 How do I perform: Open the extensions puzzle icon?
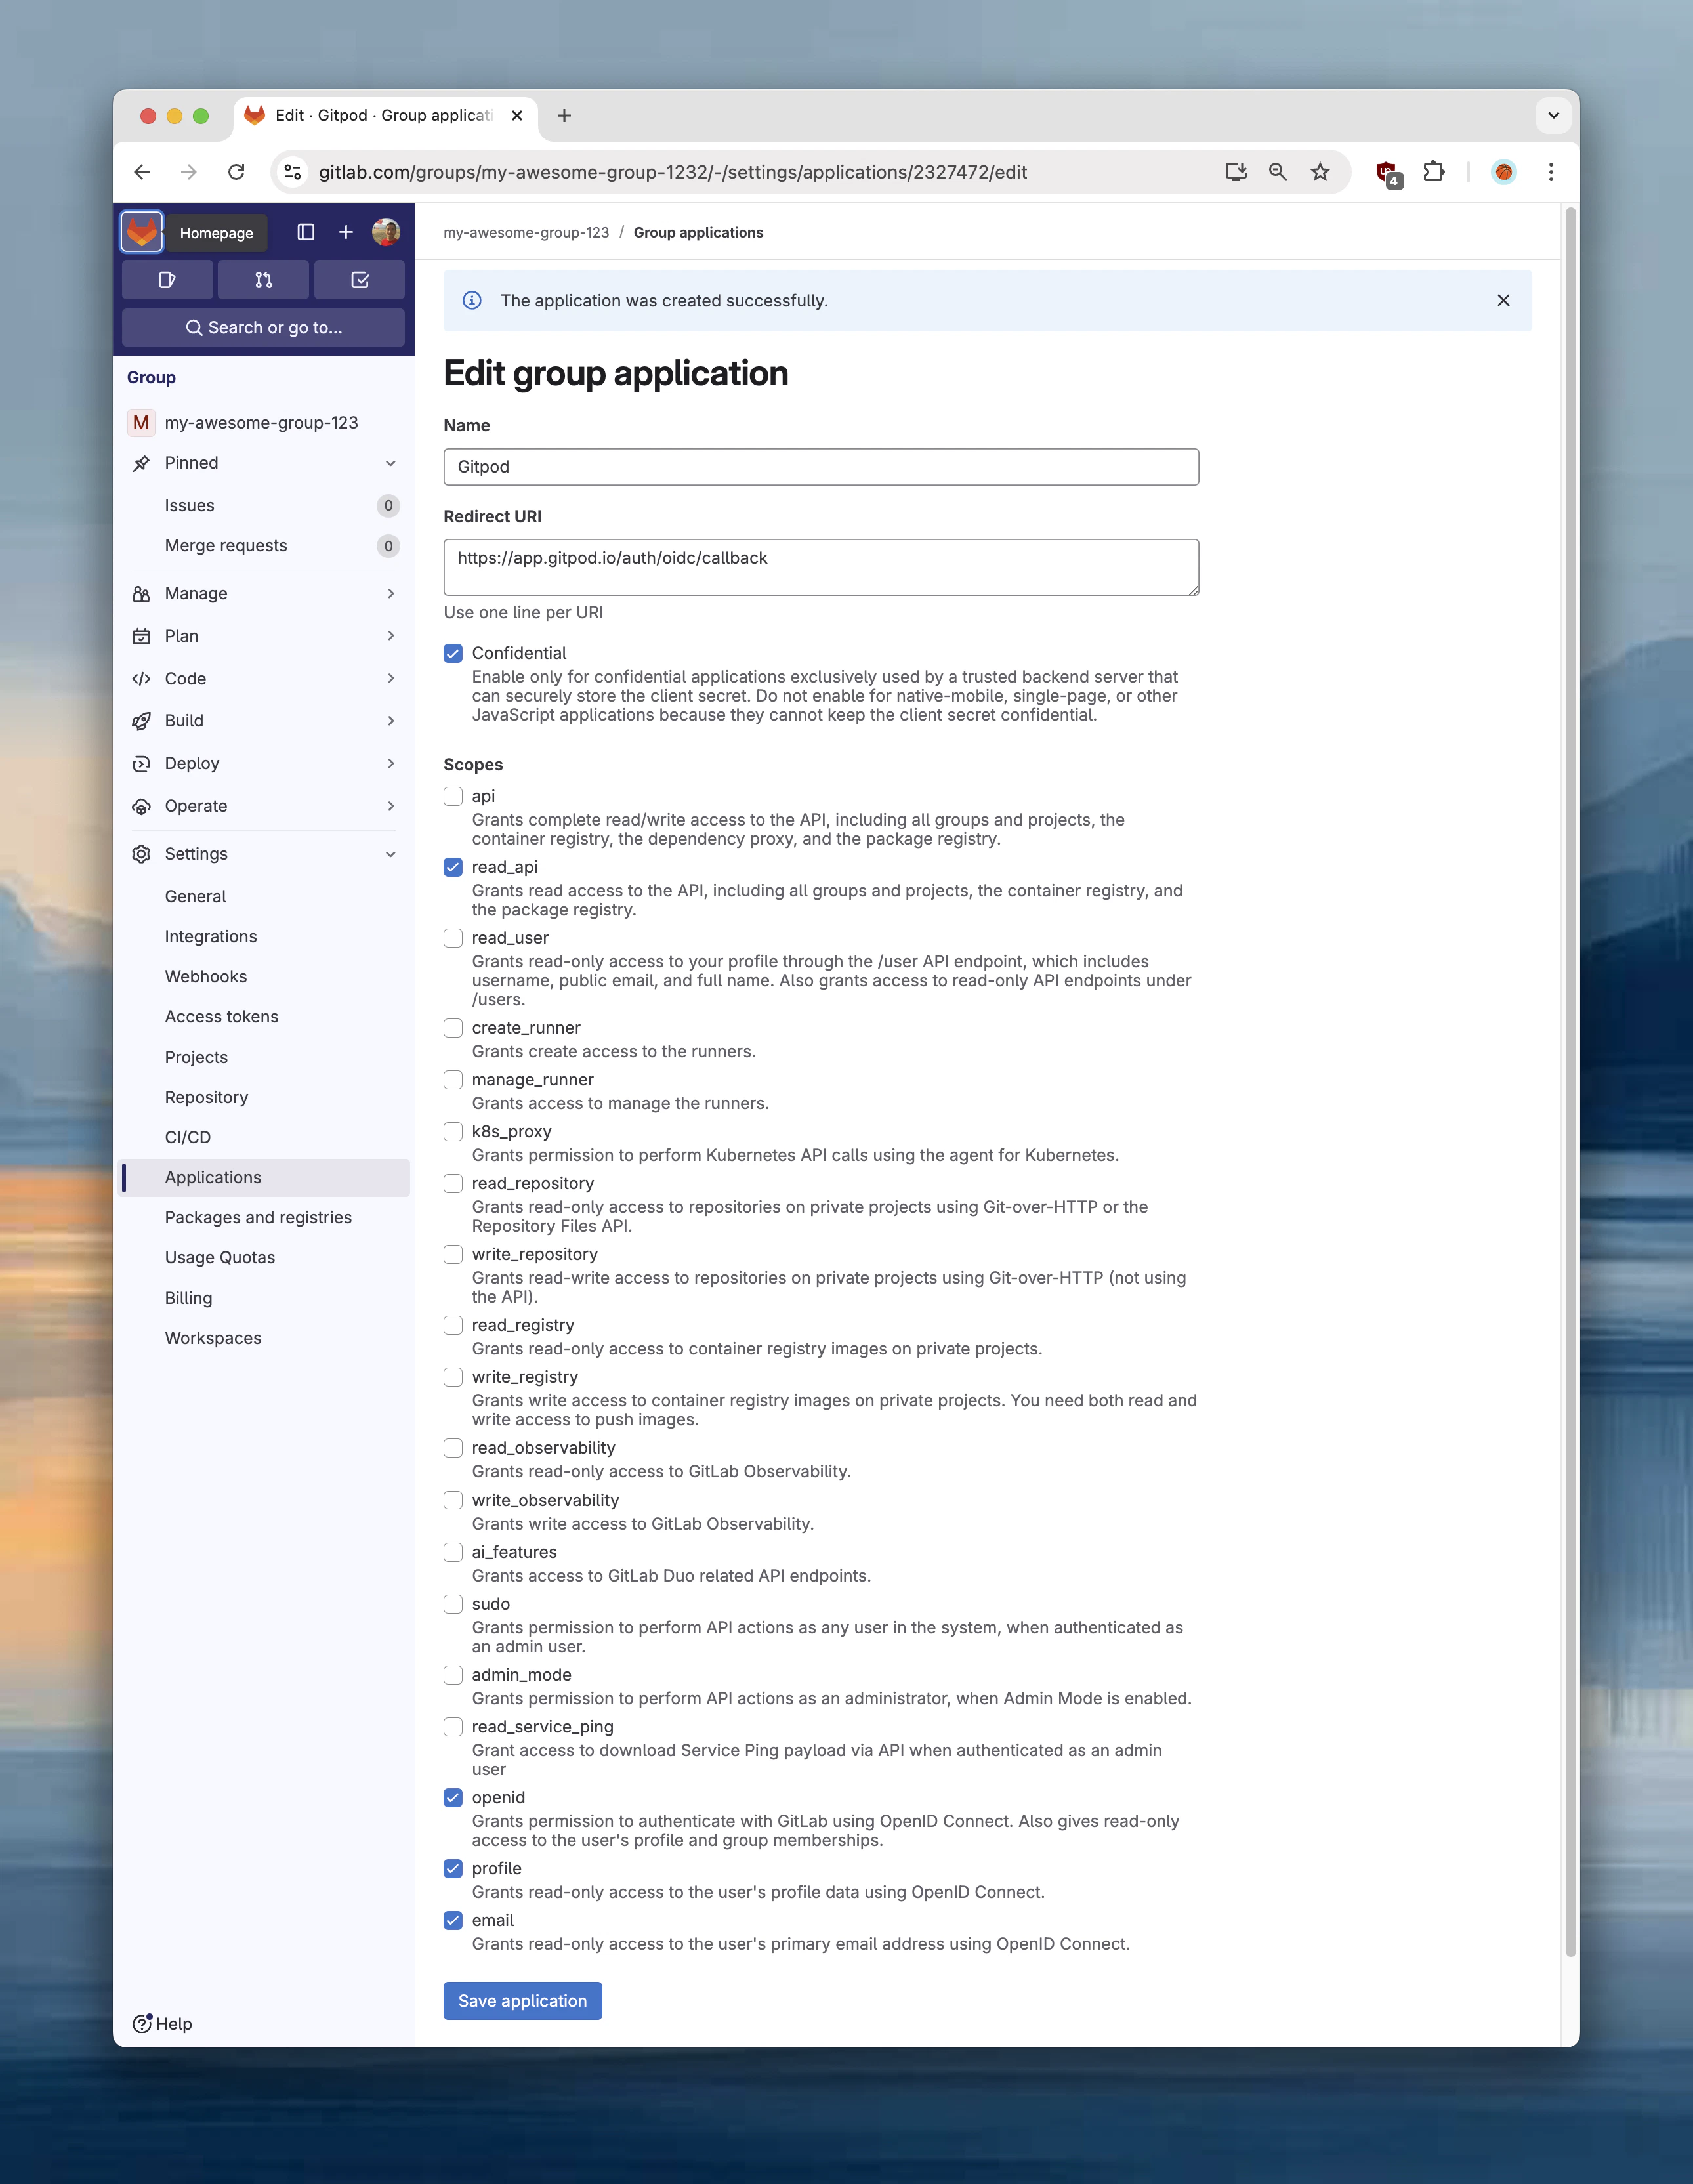pyautogui.click(x=1433, y=172)
